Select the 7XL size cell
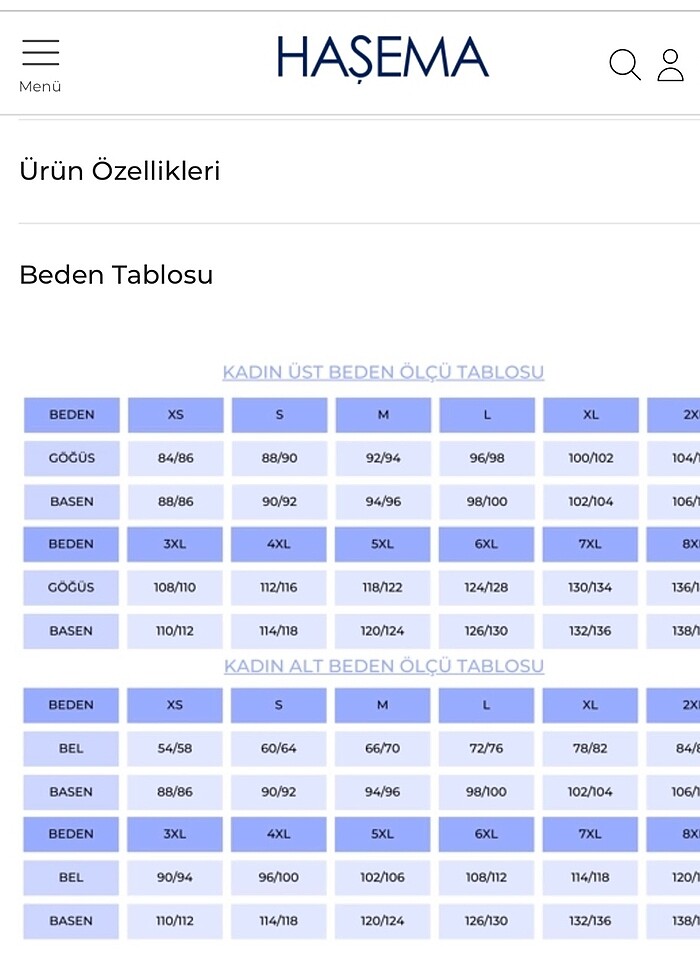The image size is (700, 980). [x=590, y=542]
